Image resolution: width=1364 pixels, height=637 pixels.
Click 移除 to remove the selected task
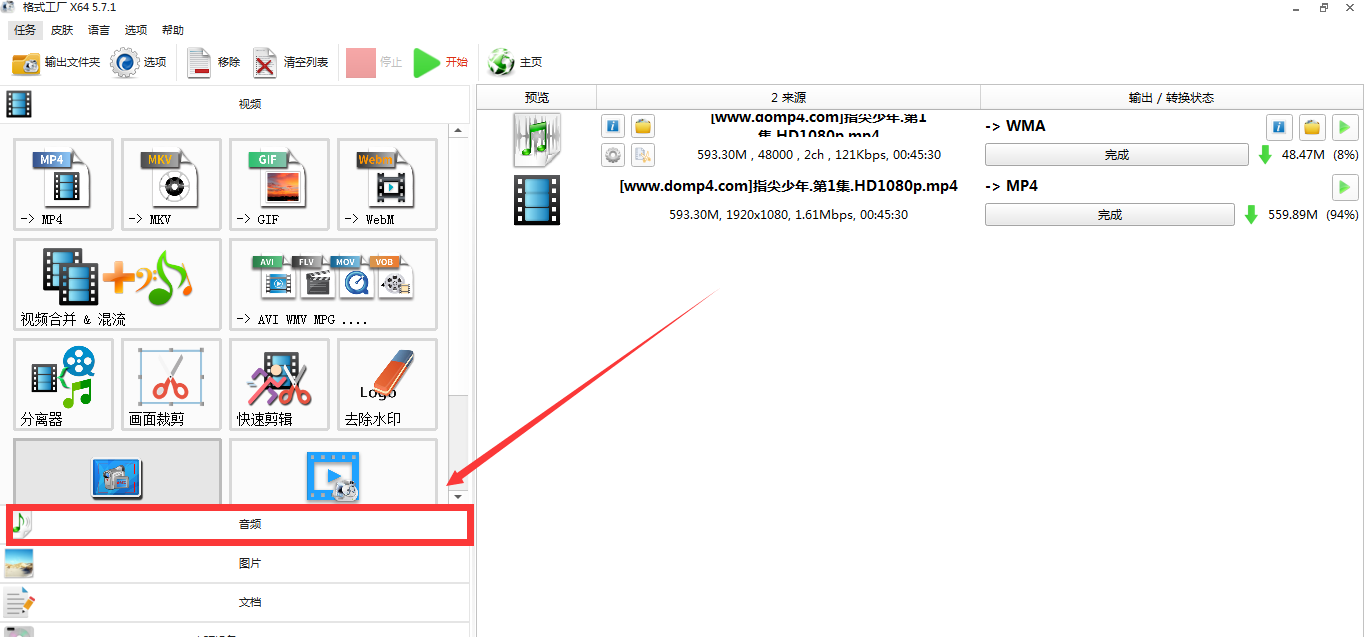pos(214,62)
